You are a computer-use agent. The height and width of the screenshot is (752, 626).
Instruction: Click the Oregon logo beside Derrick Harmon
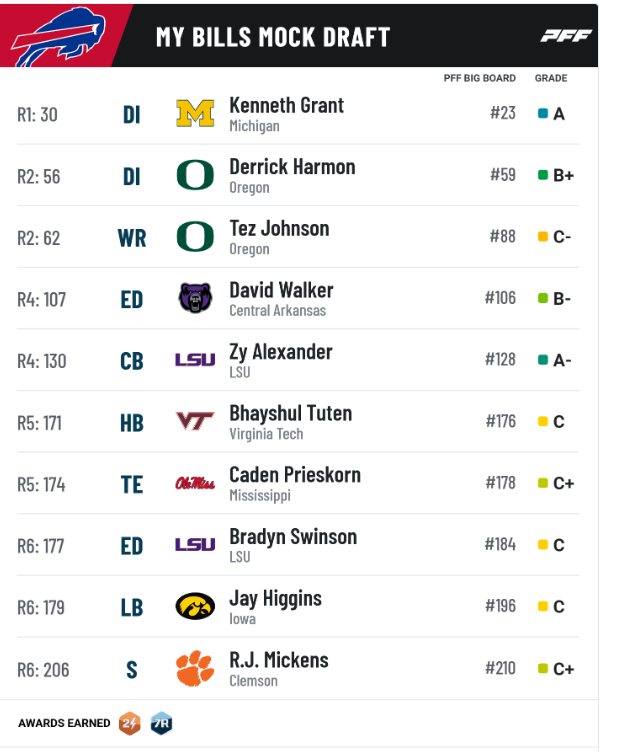click(195, 175)
